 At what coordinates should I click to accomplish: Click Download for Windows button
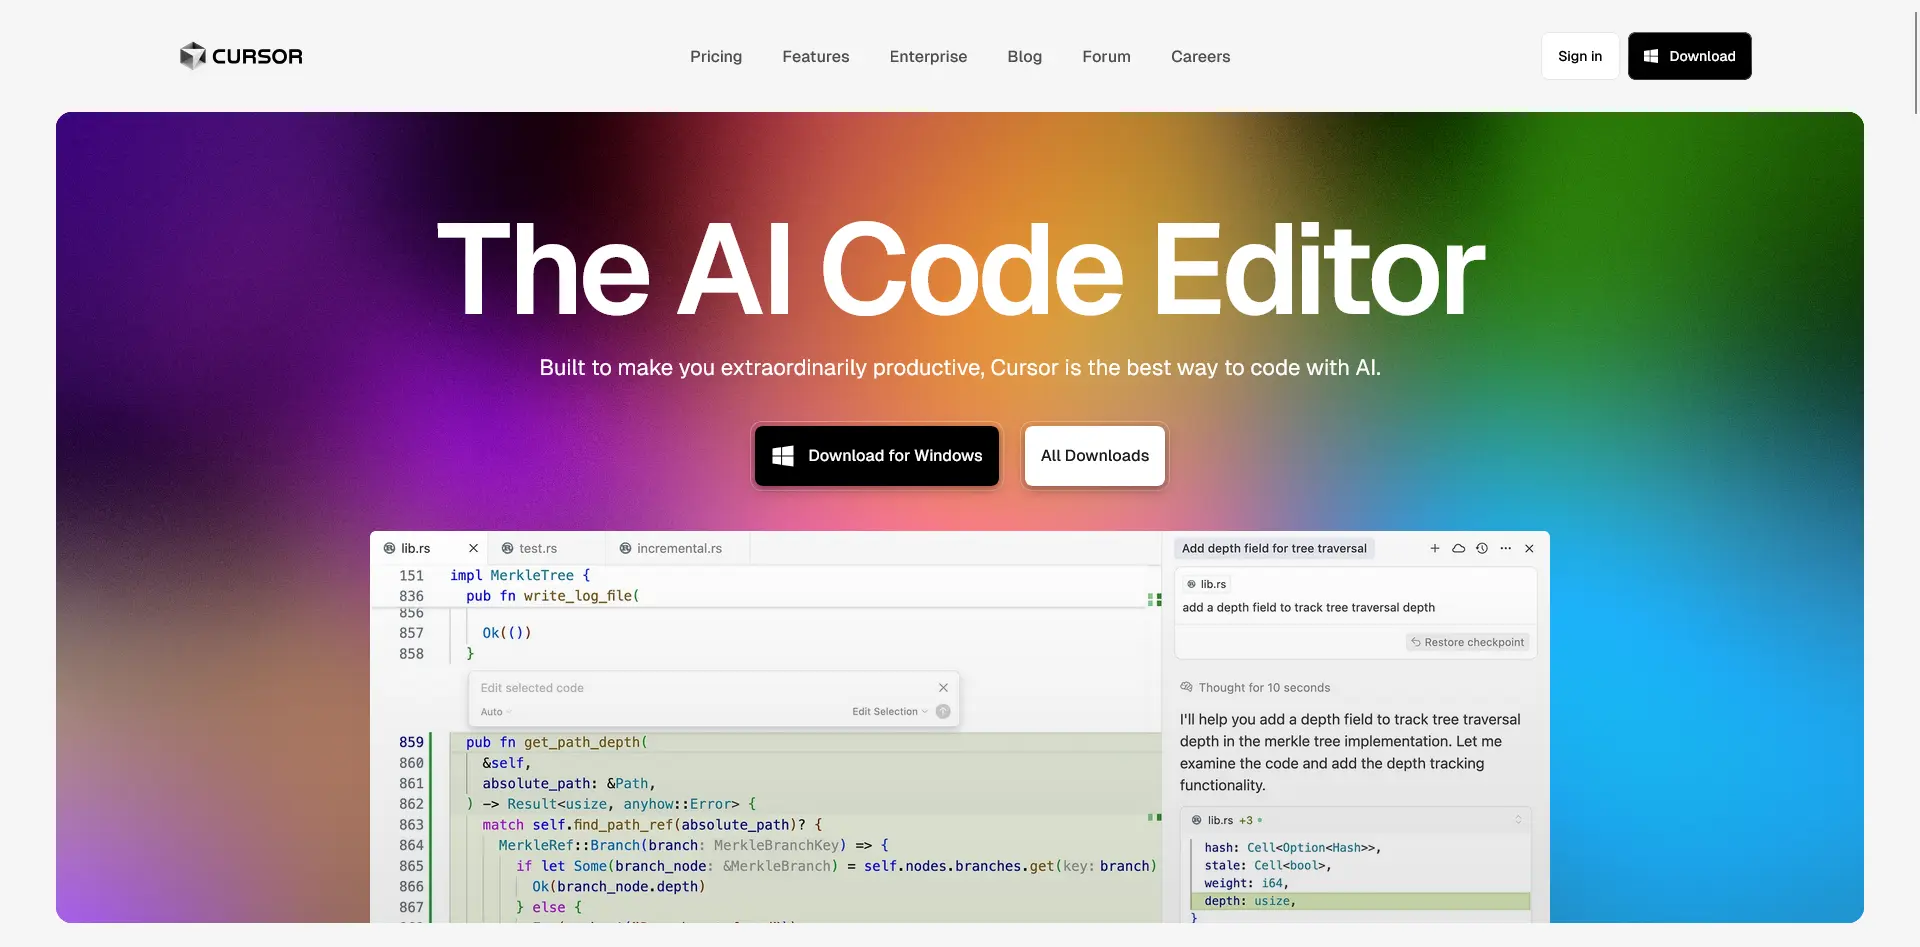[x=876, y=456]
